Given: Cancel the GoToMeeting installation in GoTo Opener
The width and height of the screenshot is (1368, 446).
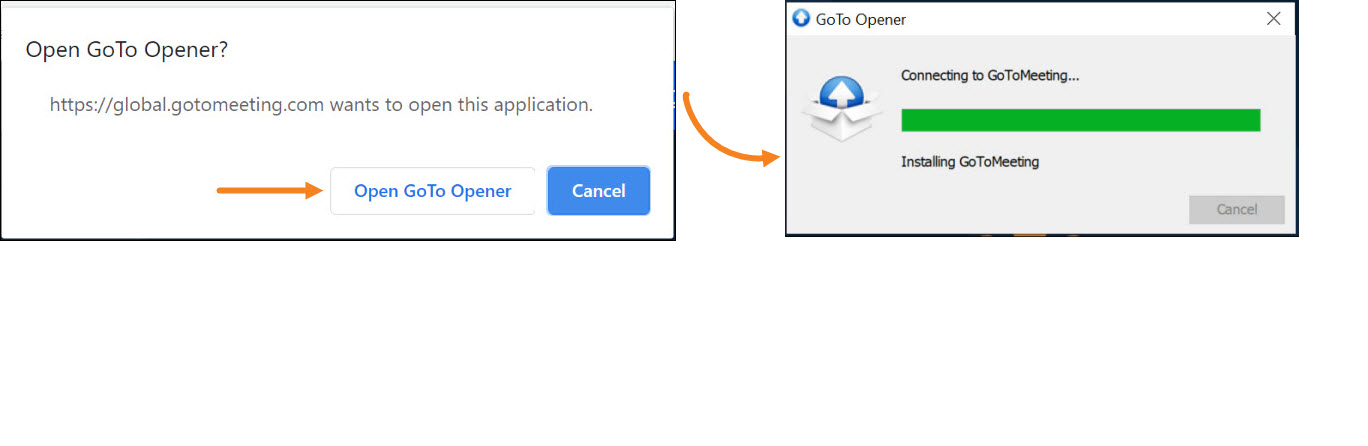Looking at the screenshot, I should coord(1237,209).
